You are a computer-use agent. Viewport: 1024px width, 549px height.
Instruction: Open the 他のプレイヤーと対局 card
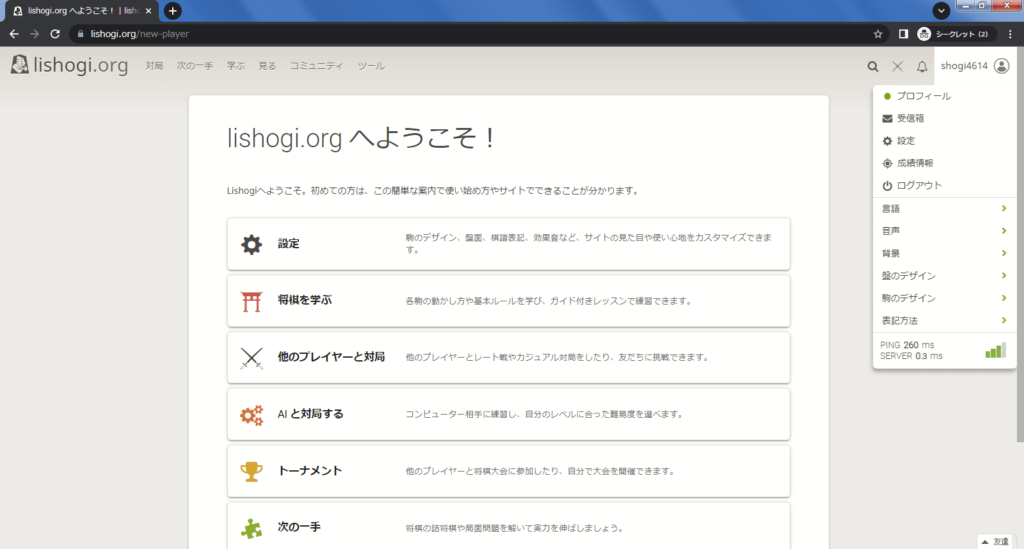coord(509,358)
